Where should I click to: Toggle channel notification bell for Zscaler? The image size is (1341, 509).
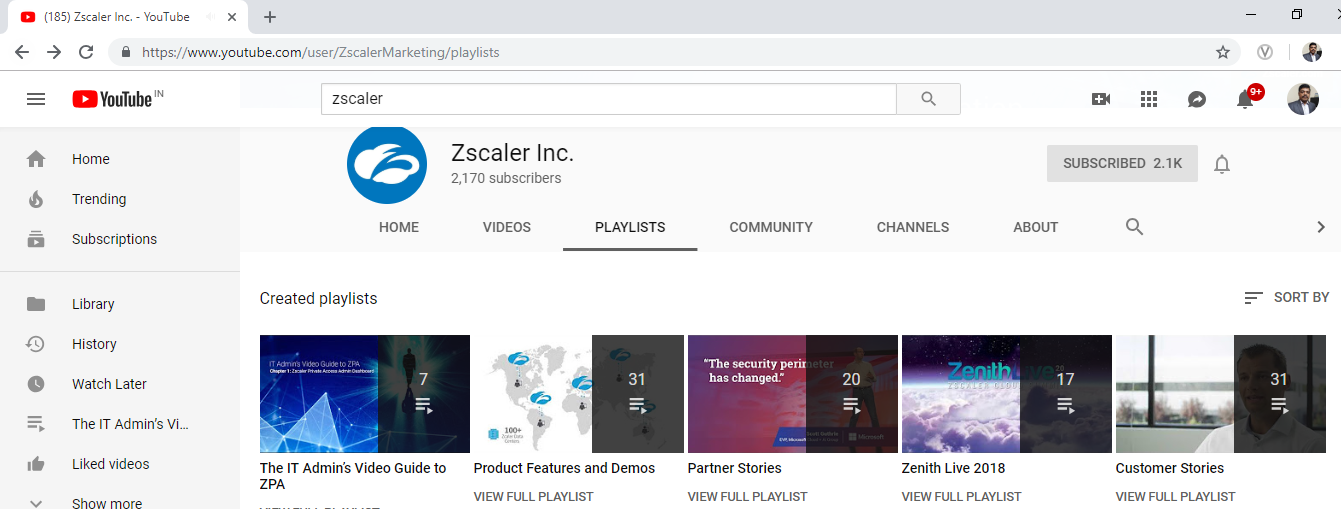coord(1221,164)
